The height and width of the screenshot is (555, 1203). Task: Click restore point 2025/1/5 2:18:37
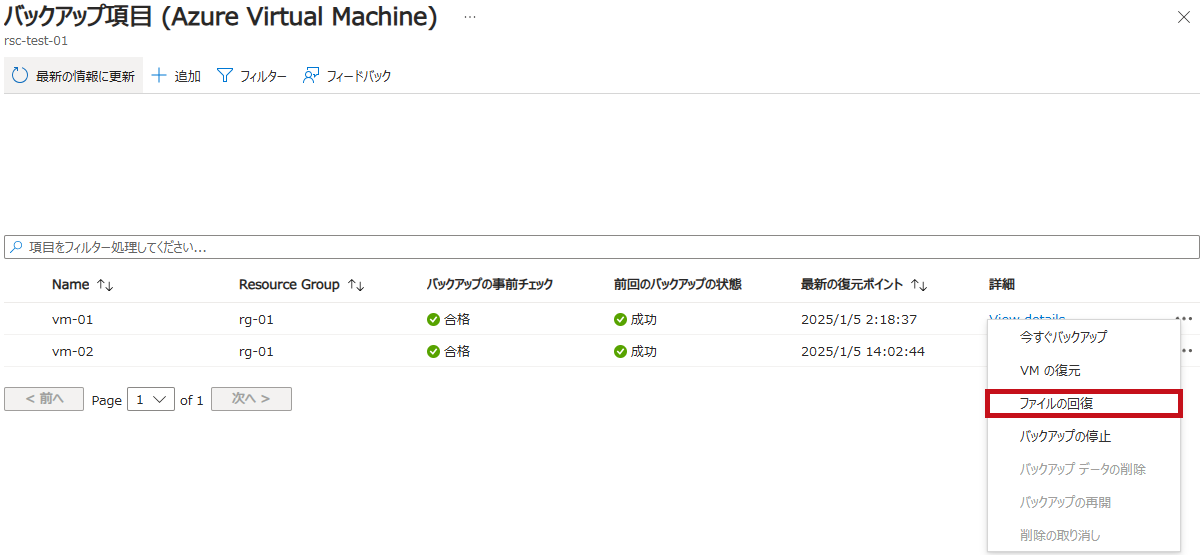point(859,320)
